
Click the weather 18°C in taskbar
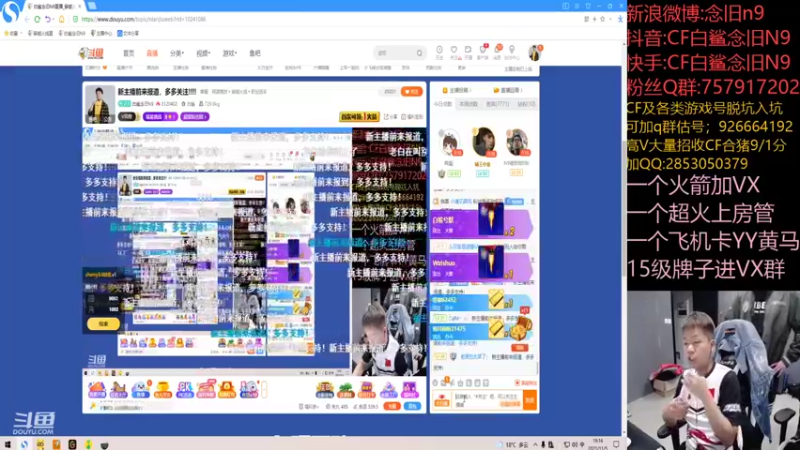513,444
